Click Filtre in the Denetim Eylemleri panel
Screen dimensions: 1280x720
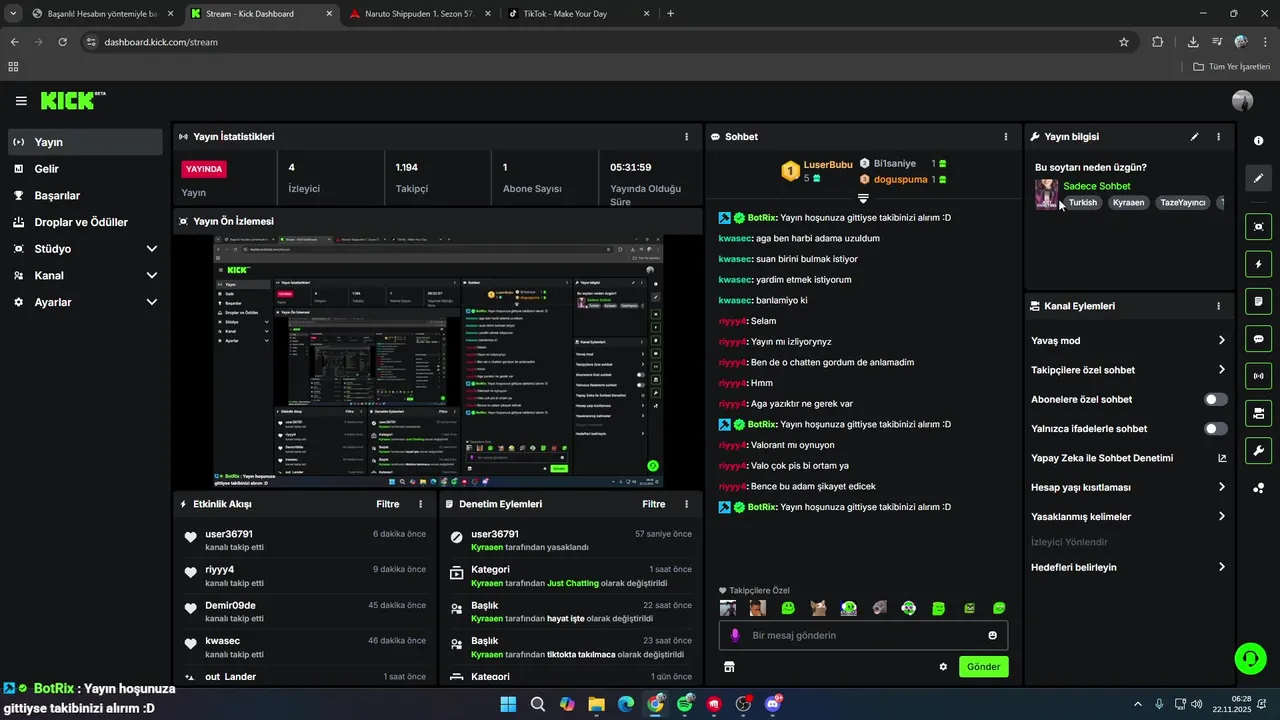(x=654, y=504)
